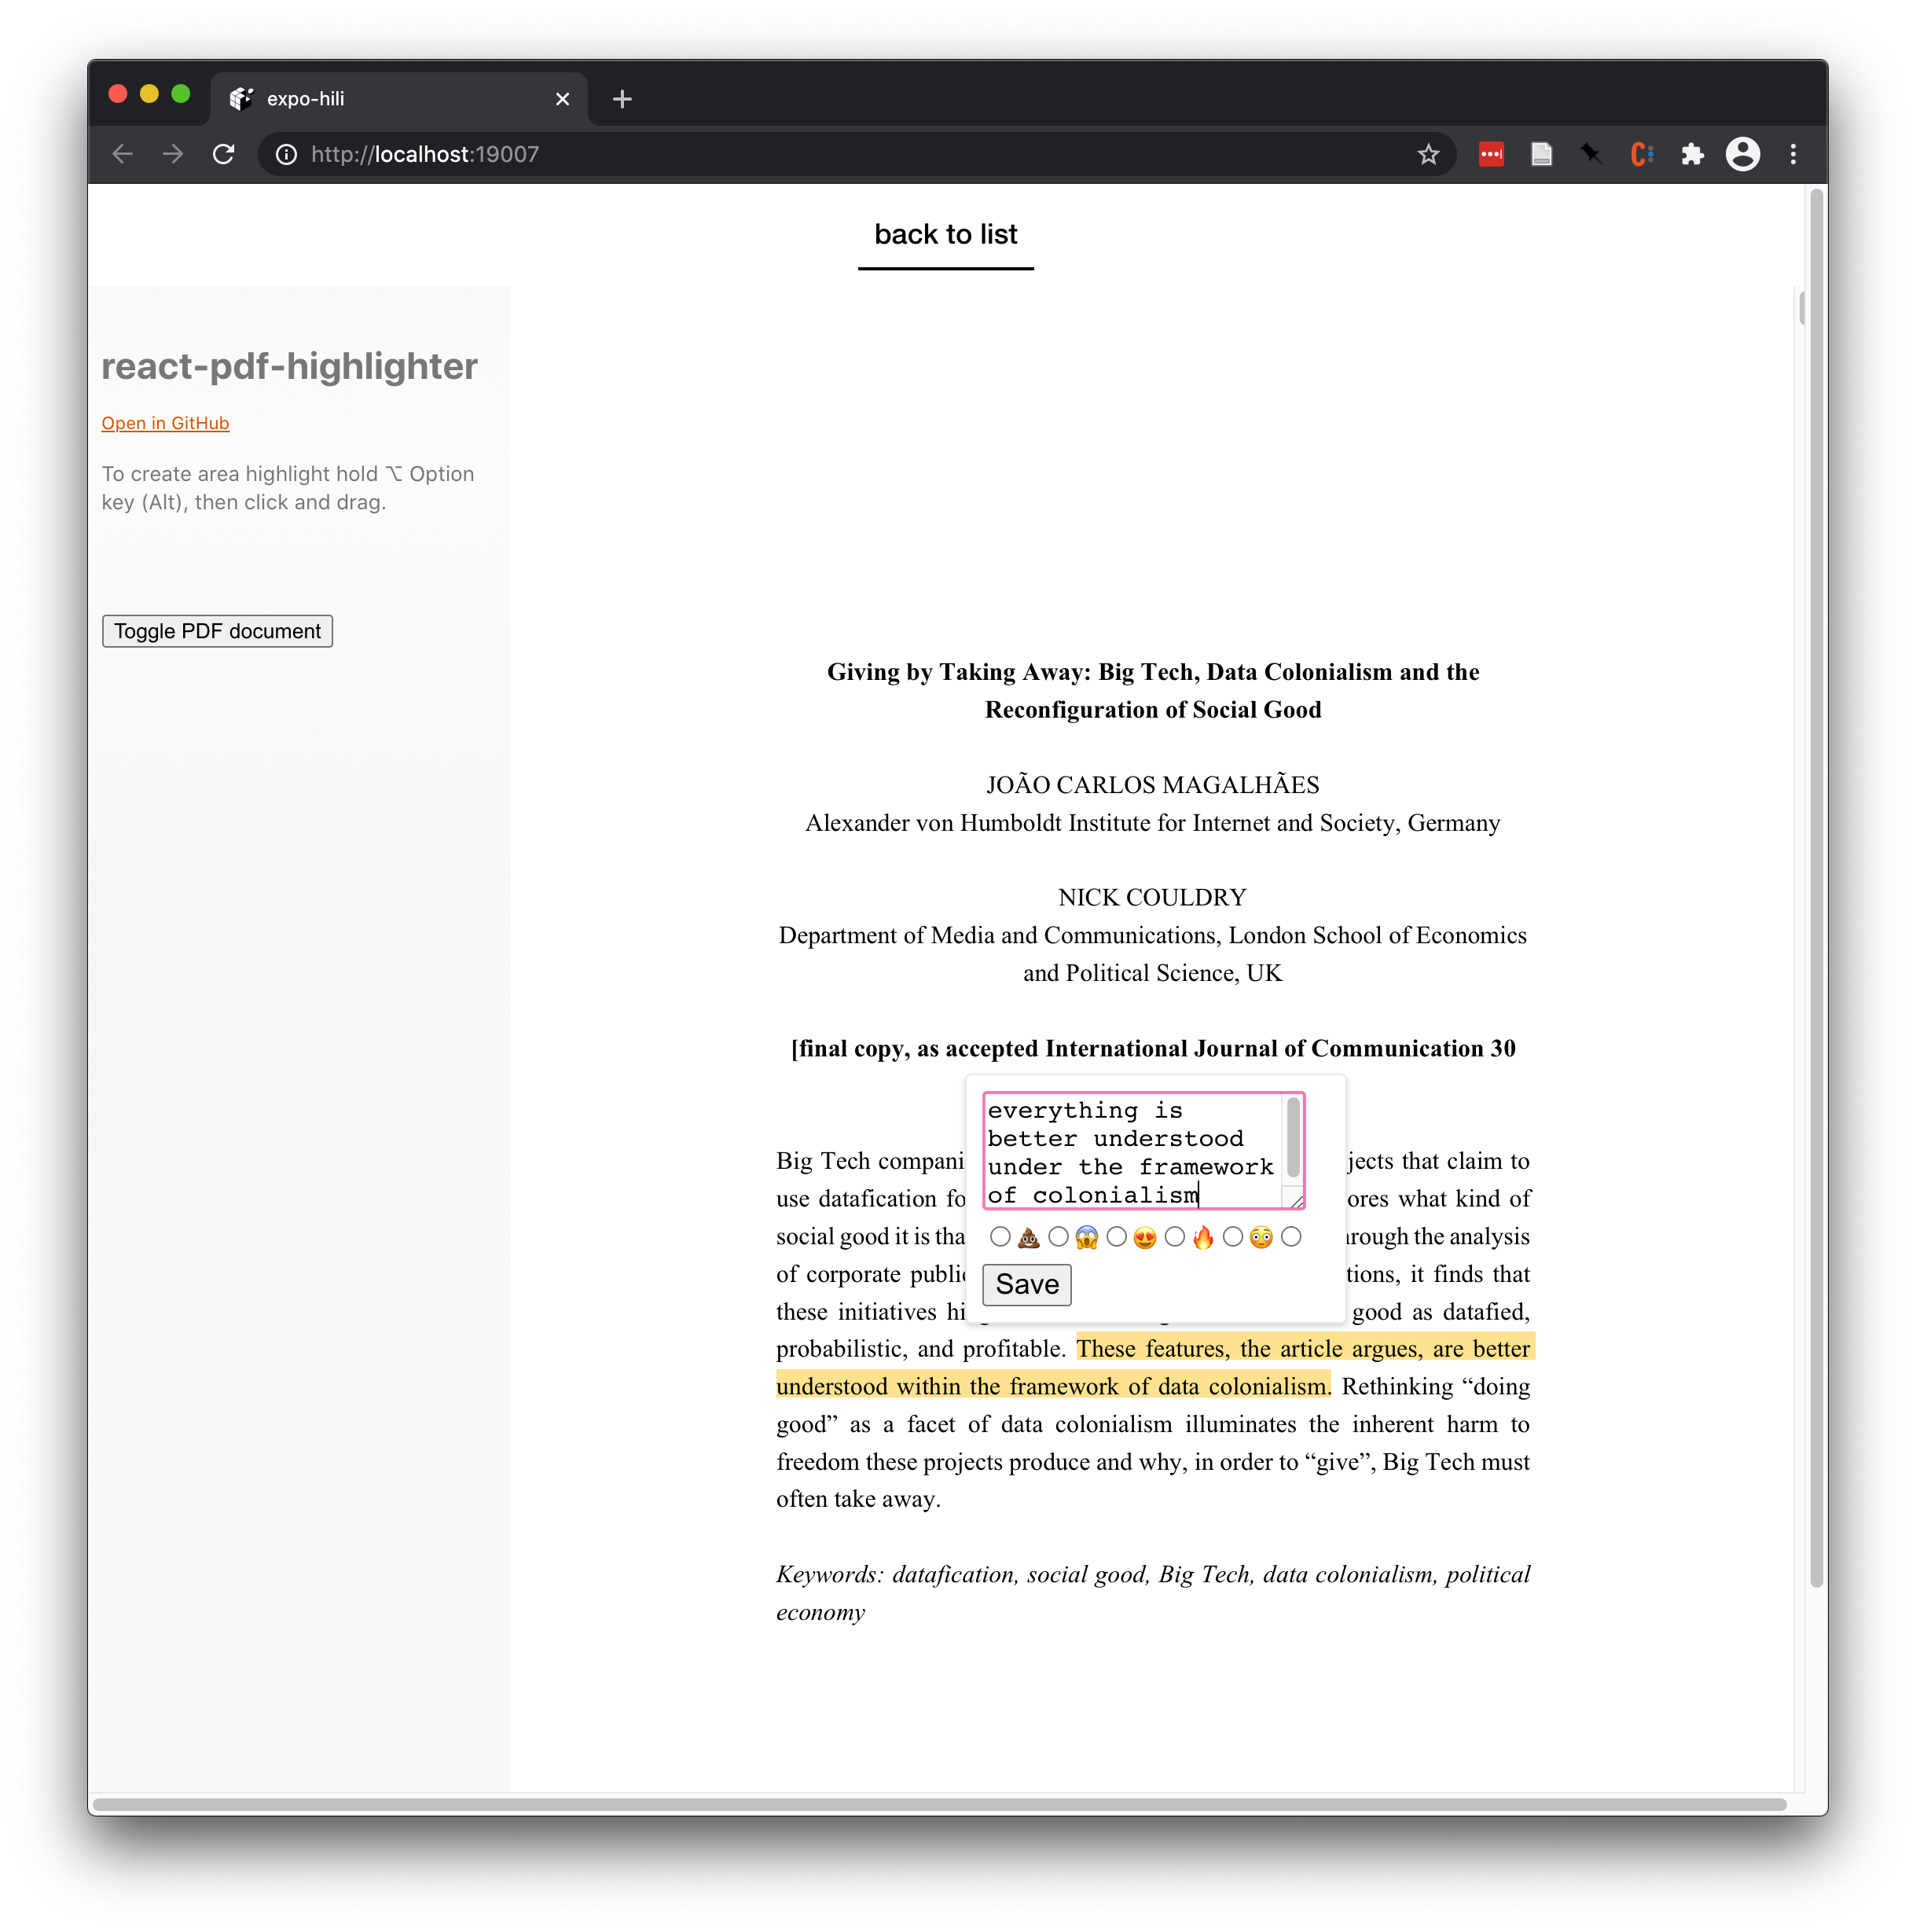Open the Chrome profile avatar
The image size is (1916, 1932).
pyautogui.click(x=1742, y=154)
